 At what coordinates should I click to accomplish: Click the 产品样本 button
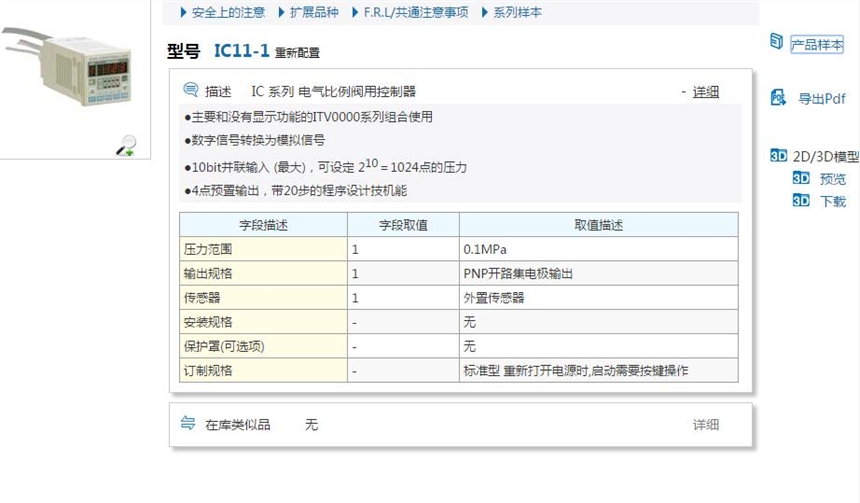pos(817,44)
